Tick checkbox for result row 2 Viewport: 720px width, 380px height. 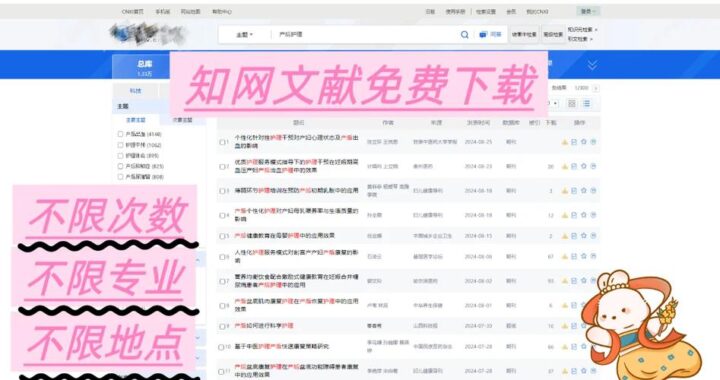pyautogui.click(x=222, y=167)
